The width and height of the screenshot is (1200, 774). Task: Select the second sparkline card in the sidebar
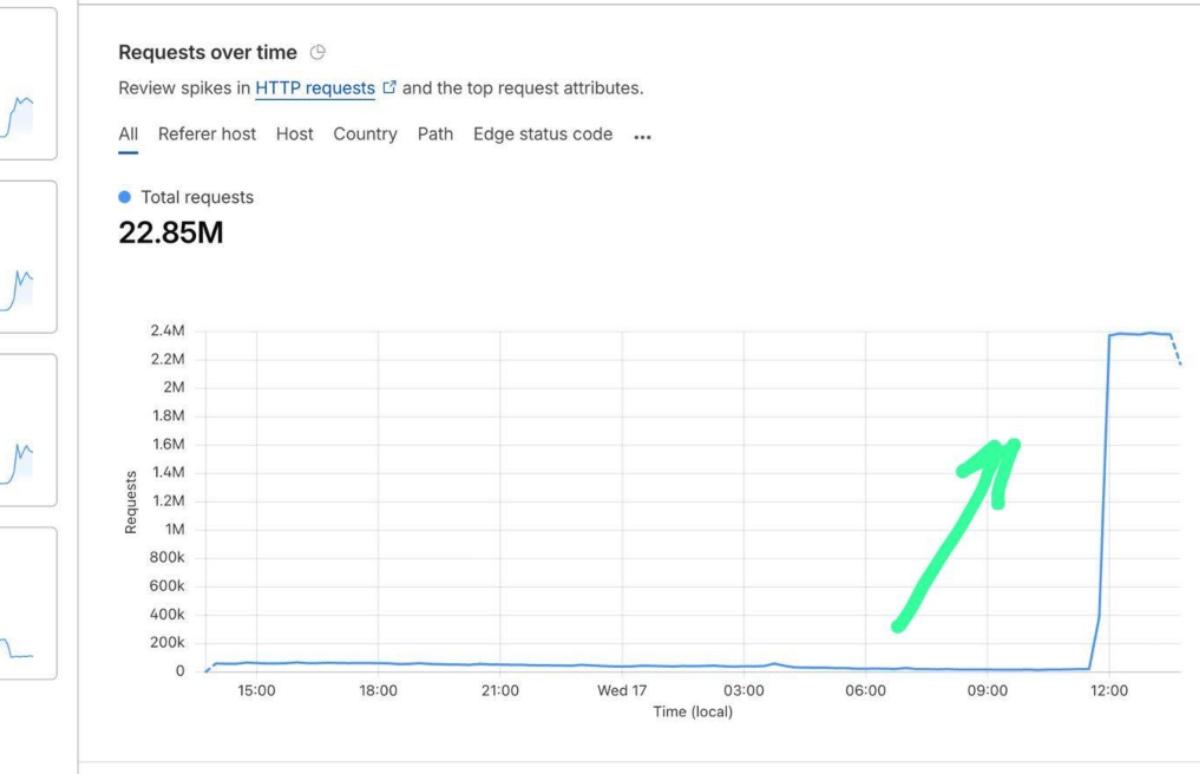tap(28, 257)
